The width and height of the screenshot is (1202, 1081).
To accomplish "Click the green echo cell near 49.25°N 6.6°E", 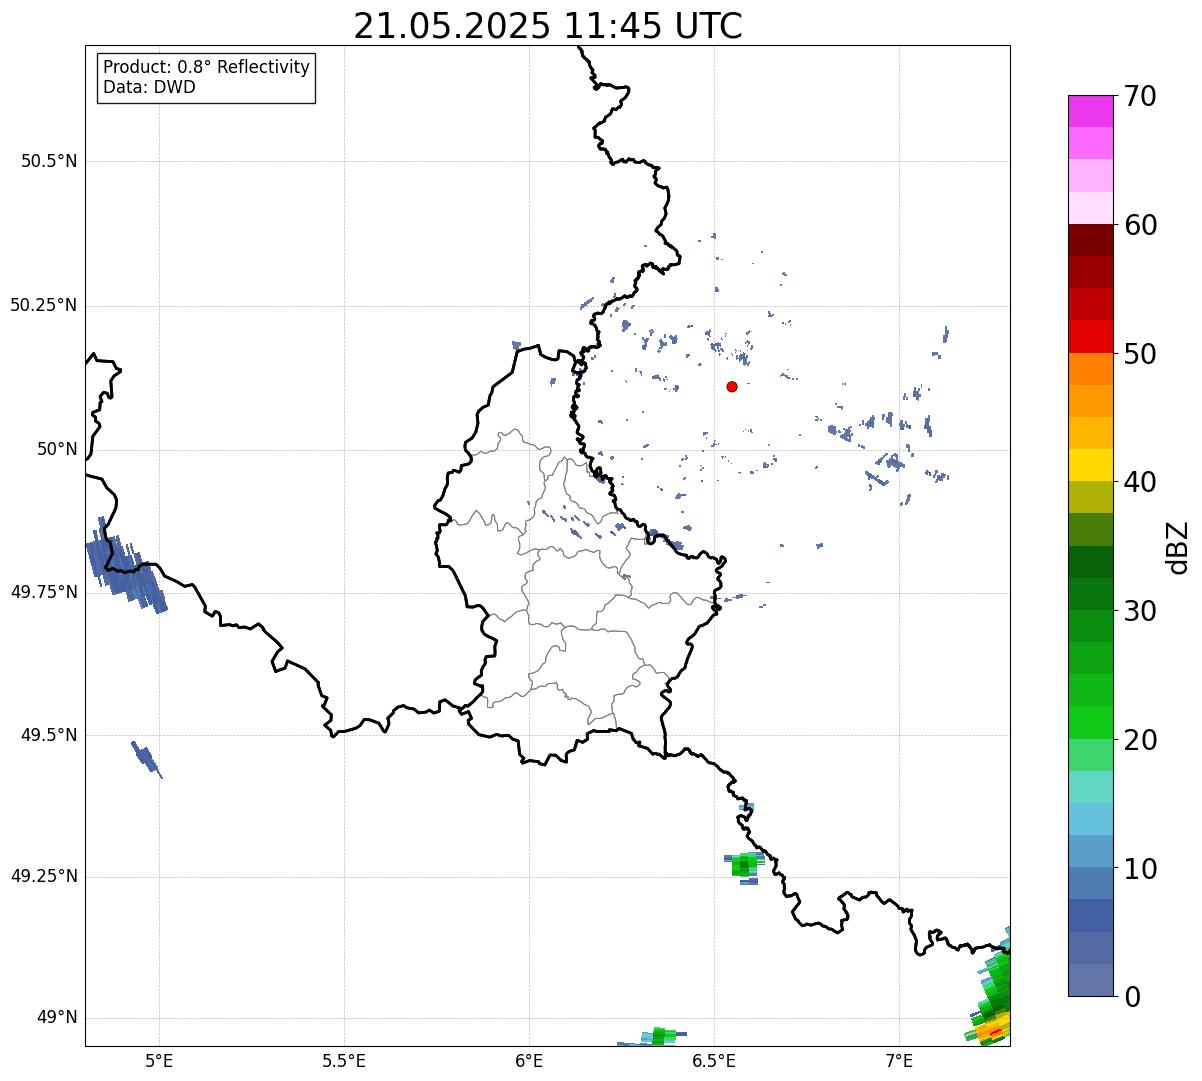I will (x=744, y=865).
